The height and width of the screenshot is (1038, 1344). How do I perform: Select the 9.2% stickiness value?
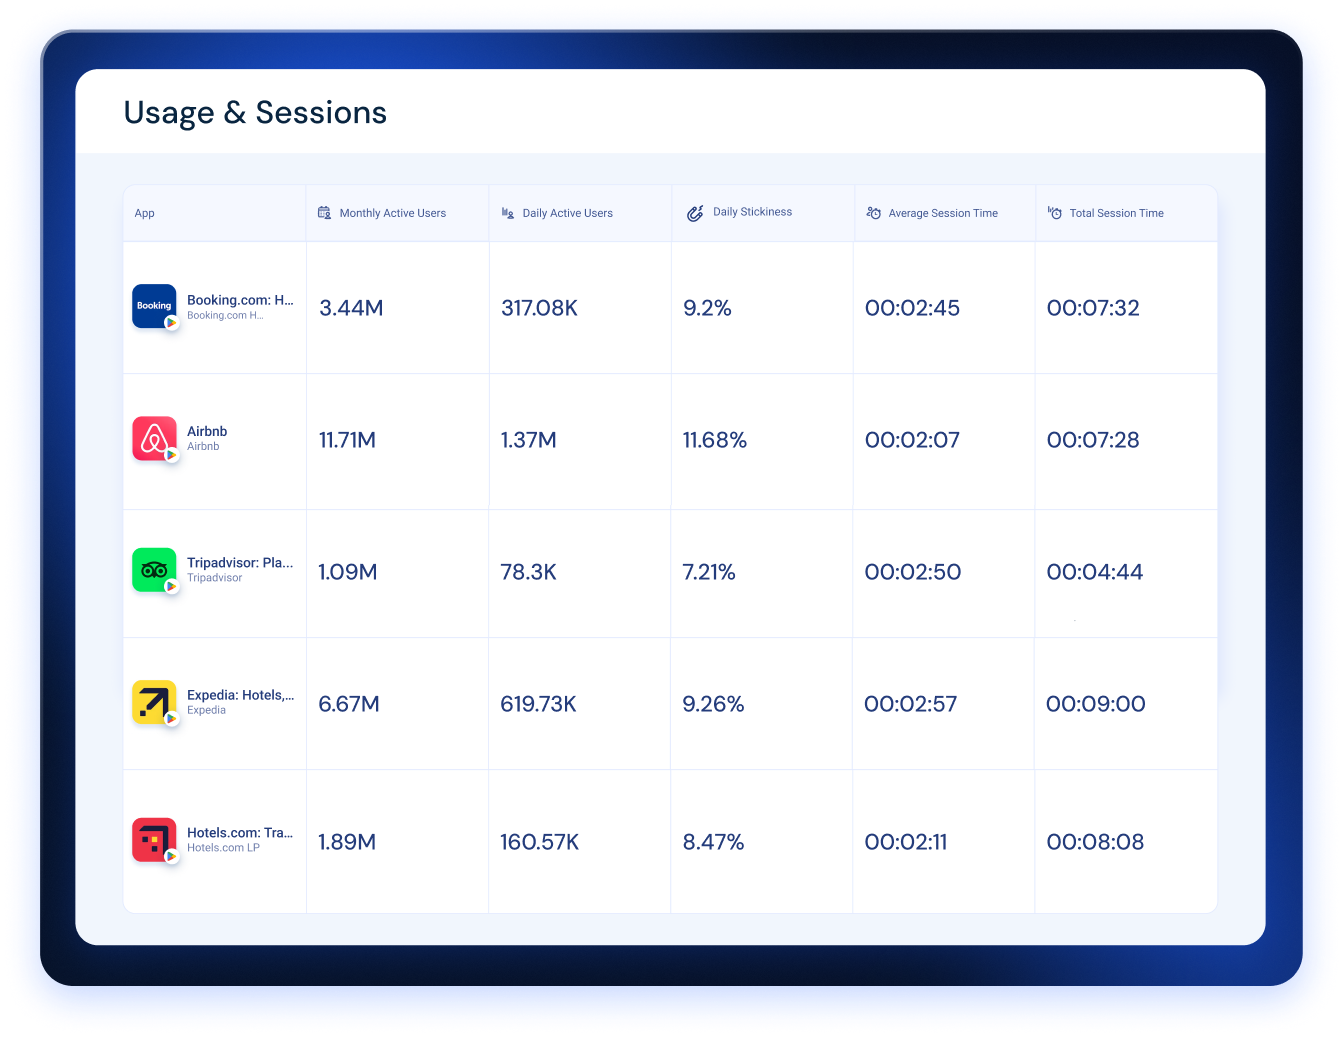point(707,308)
